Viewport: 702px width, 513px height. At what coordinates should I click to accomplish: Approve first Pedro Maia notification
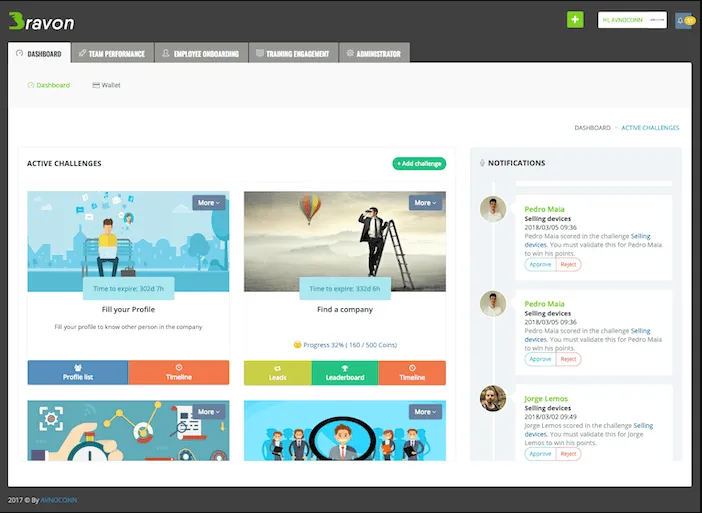(x=540, y=265)
